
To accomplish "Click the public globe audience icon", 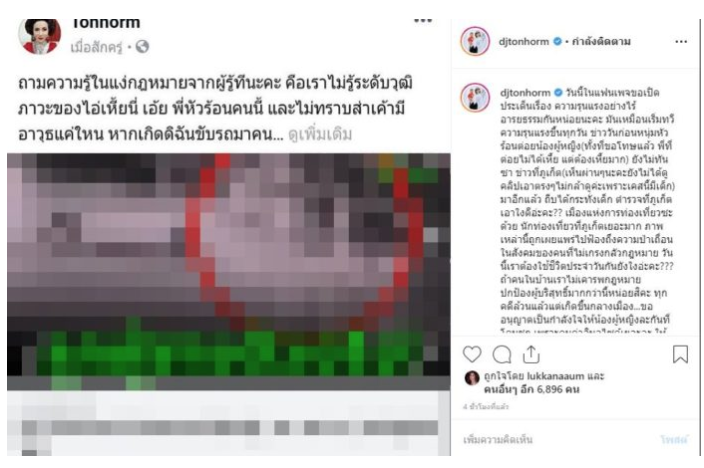I will [142, 47].
